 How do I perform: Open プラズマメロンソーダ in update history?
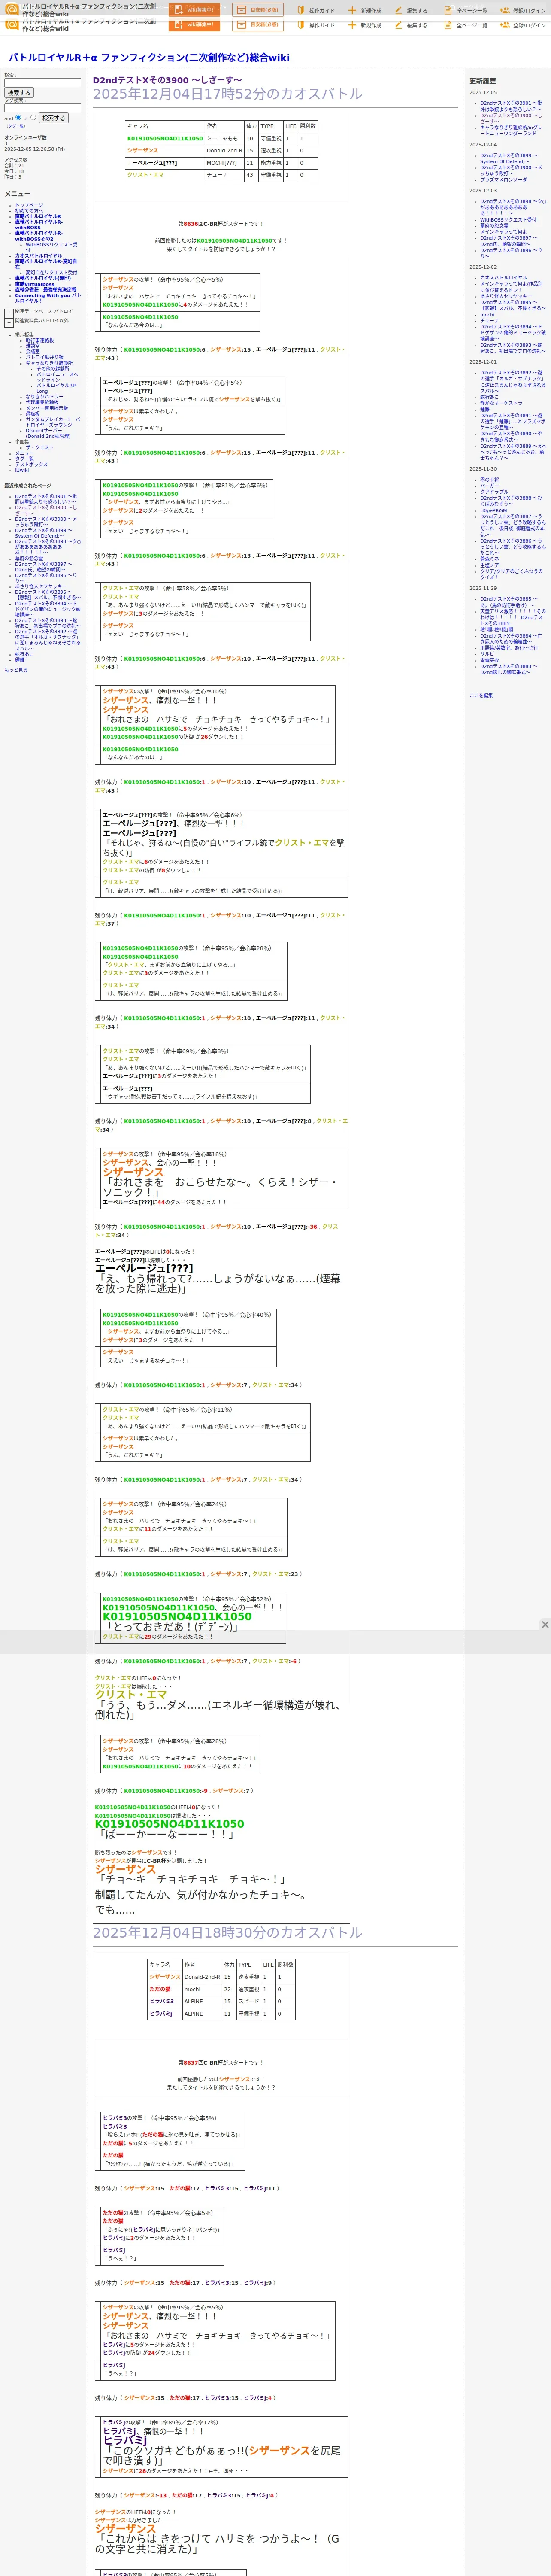503,180
